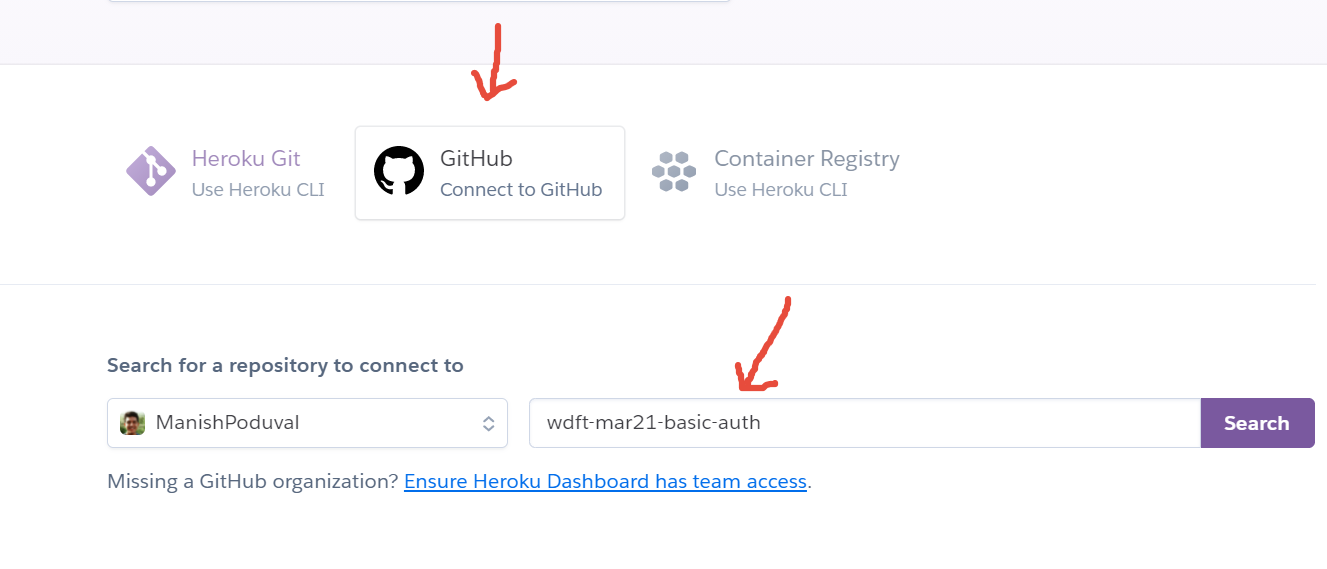1327x569 pixels.
Task: Click the Missing a GitHub organization text
Action: pyautogui.click(x=253, y=482)
